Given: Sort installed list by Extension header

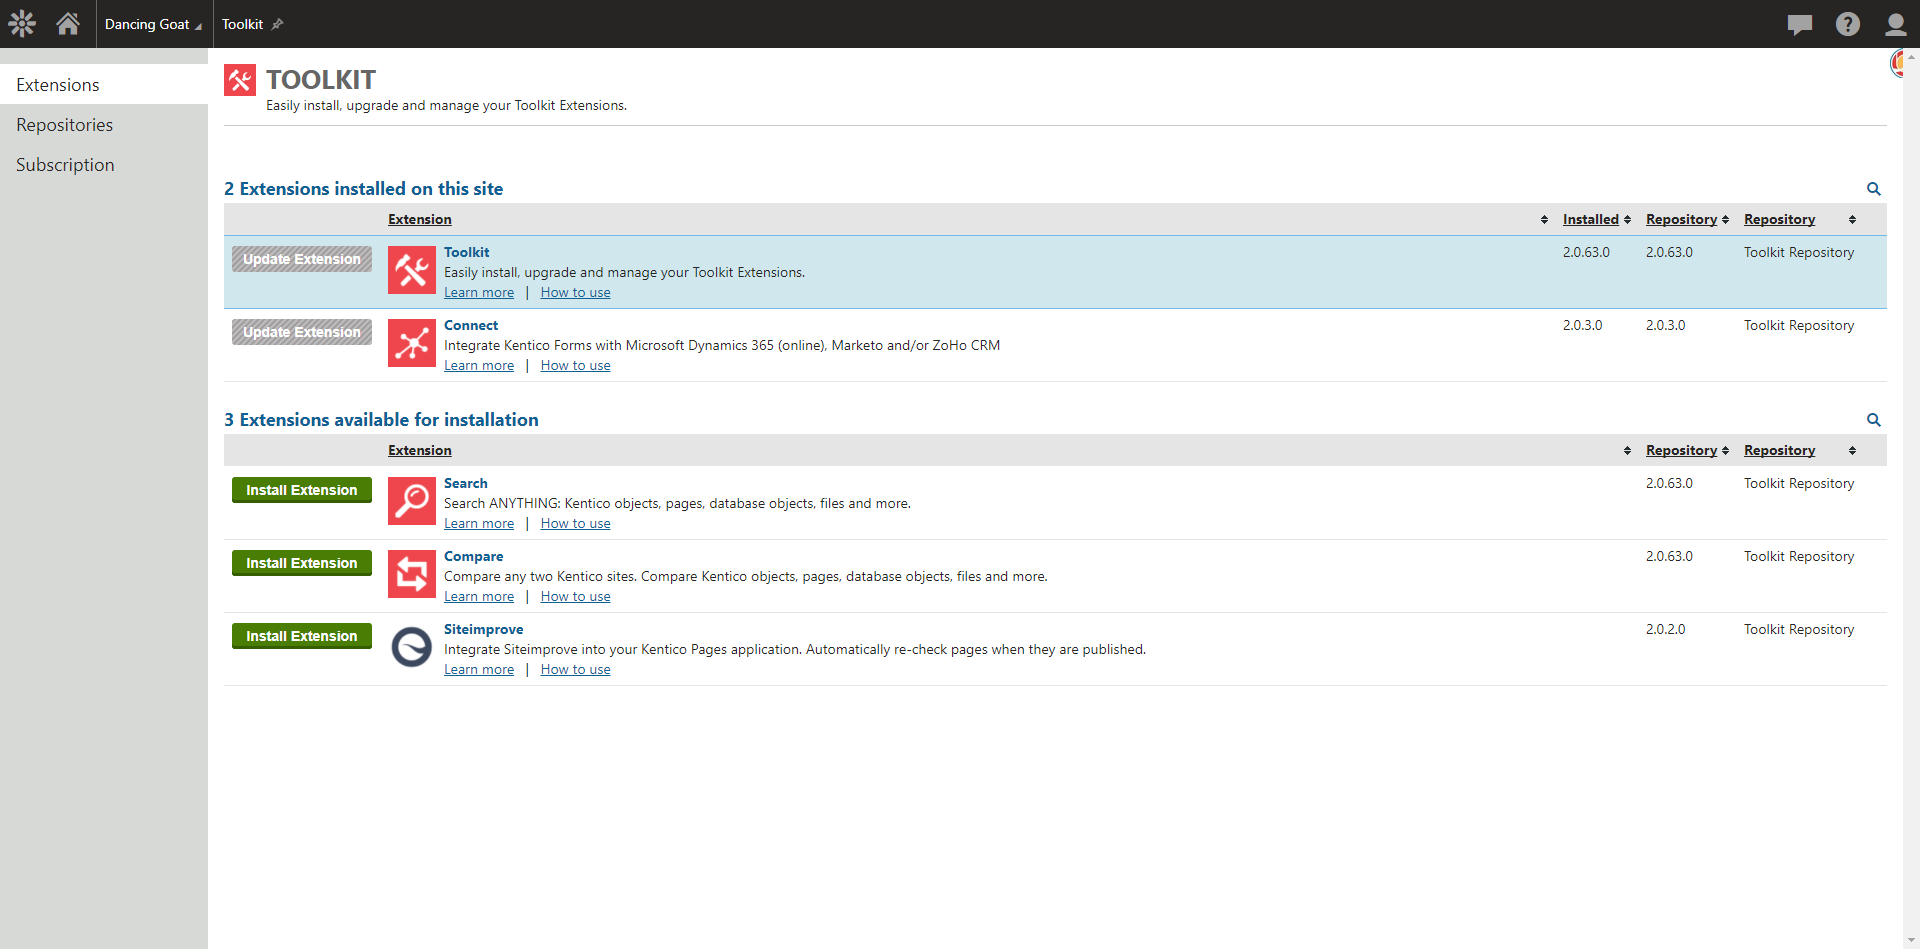Looking at the screenshot, I should (420, 219).
